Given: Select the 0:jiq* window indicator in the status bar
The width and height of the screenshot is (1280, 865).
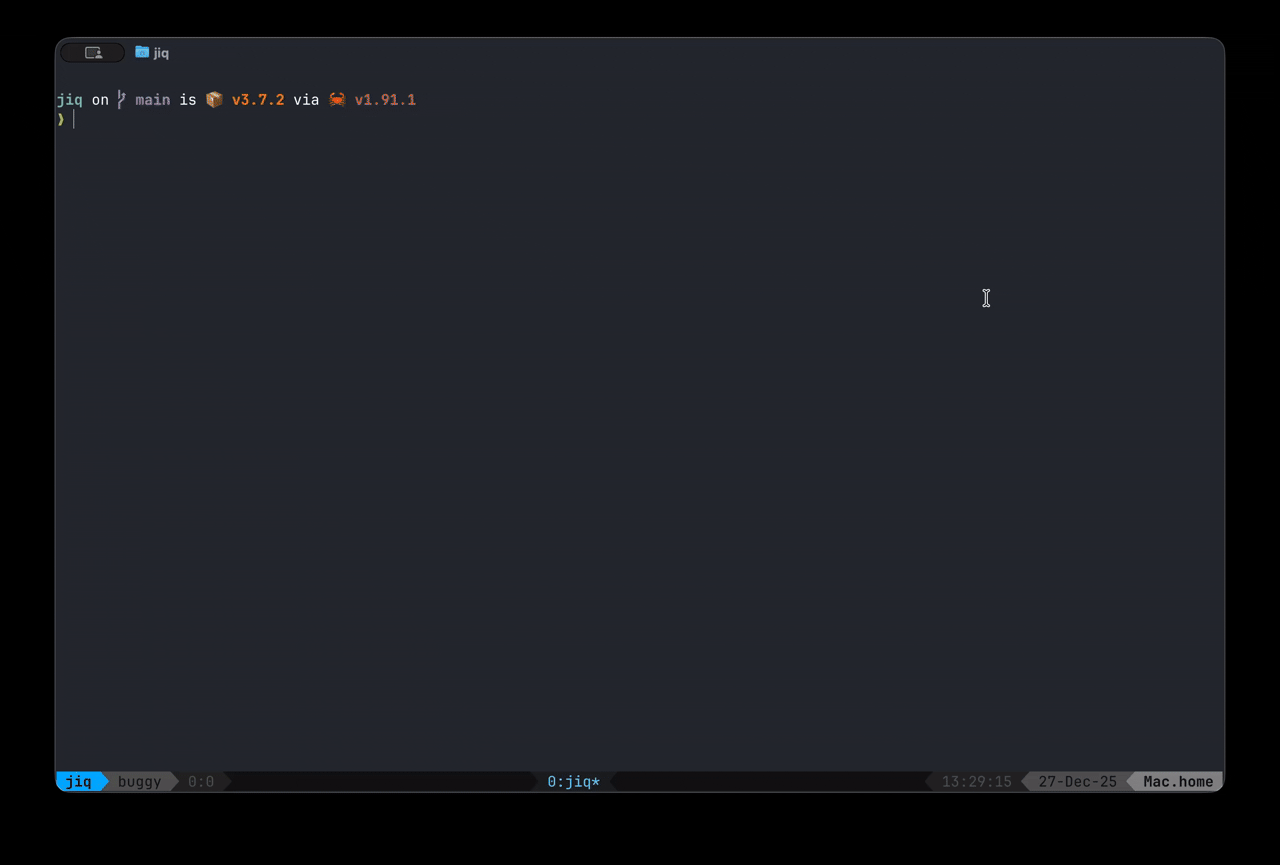Looking at the screenshot, I should click(572, 781).
